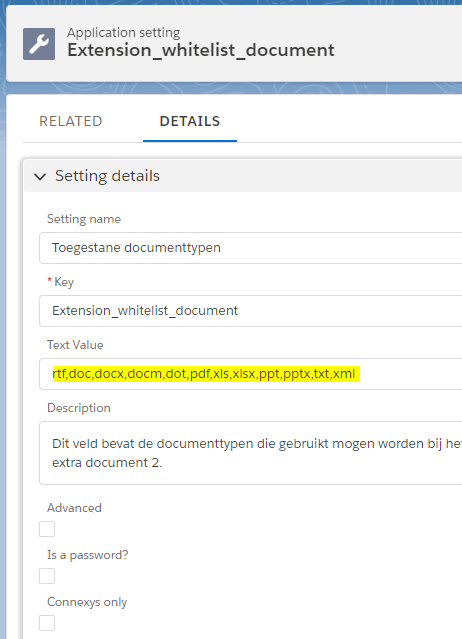Collapse the Setting details chevron
Image resolution: width=462 pixels, height=639 pixels.
40,177
